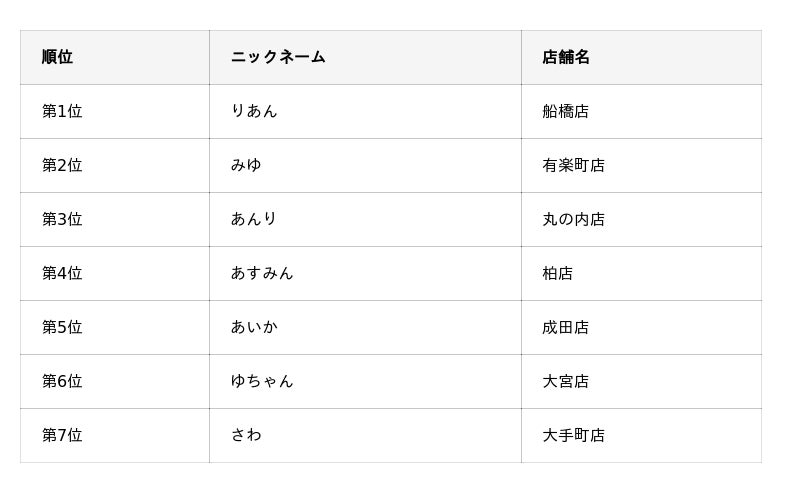Select the 大手町店 store cell
This screenshot has width=800, height=493.
(x=574, y=436)
